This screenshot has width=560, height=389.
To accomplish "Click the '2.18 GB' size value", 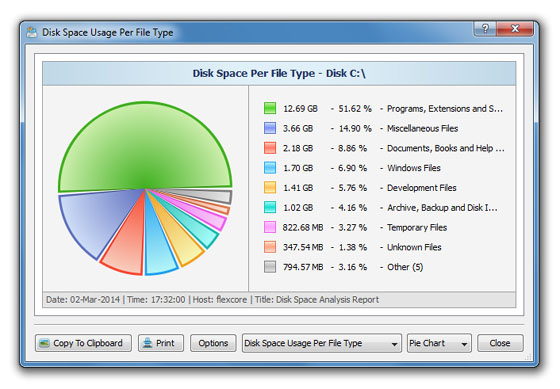I will point(298,148).
